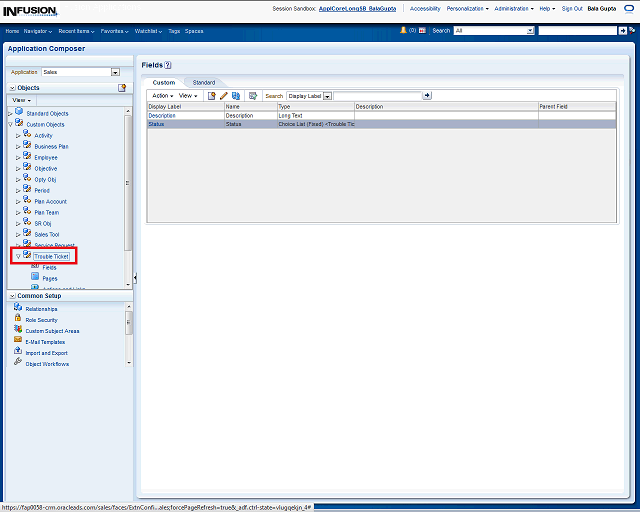Click the notifications bell icon

[403, 30]
